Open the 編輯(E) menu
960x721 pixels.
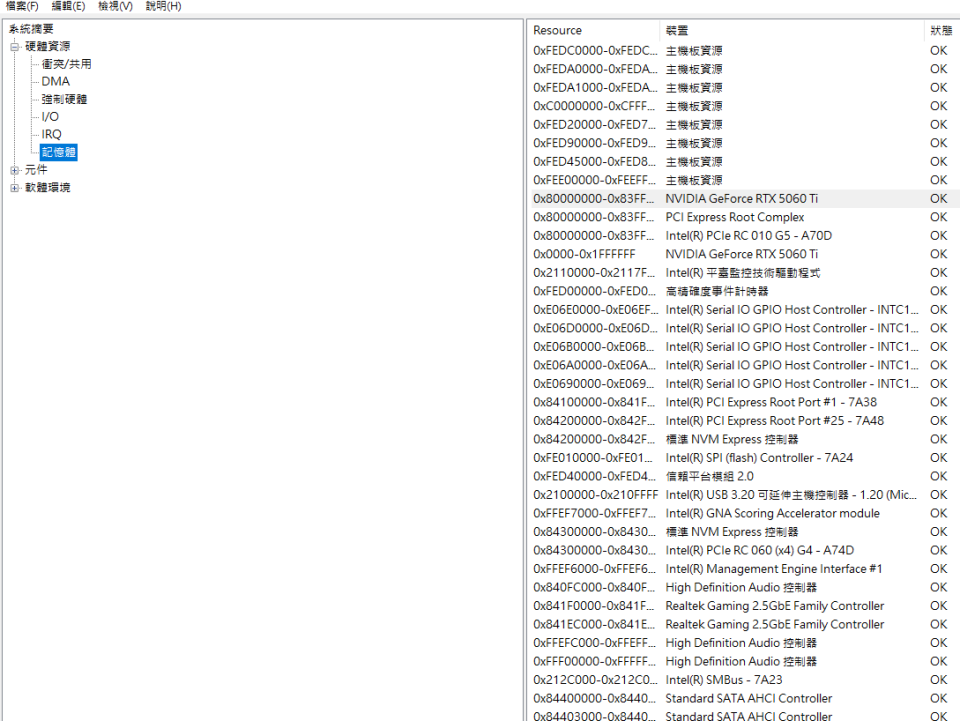click(68, 6)
